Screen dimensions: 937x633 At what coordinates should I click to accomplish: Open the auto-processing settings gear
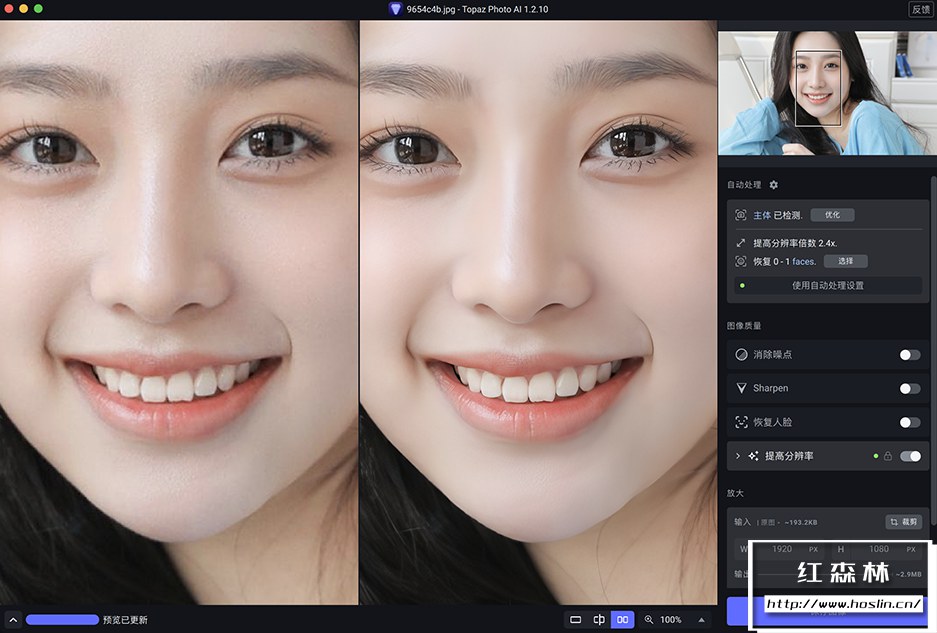[773, 185]
